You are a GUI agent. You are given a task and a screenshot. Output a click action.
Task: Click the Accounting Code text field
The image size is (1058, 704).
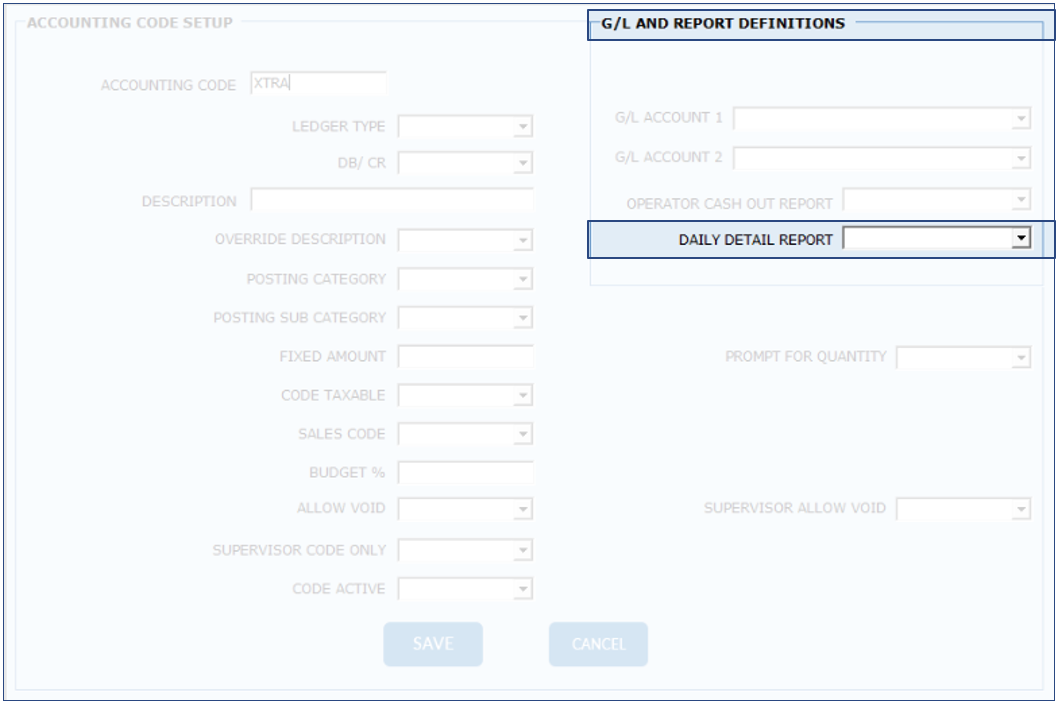pos(318,85)
